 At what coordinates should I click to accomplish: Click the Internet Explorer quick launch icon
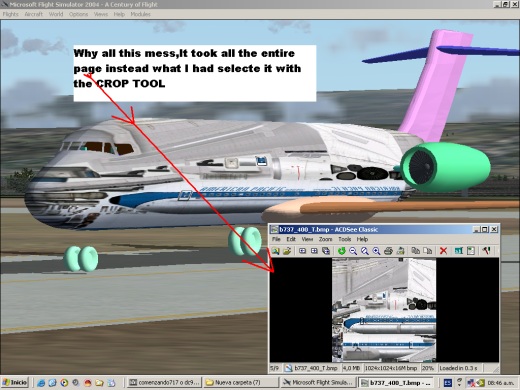point(41,383)
